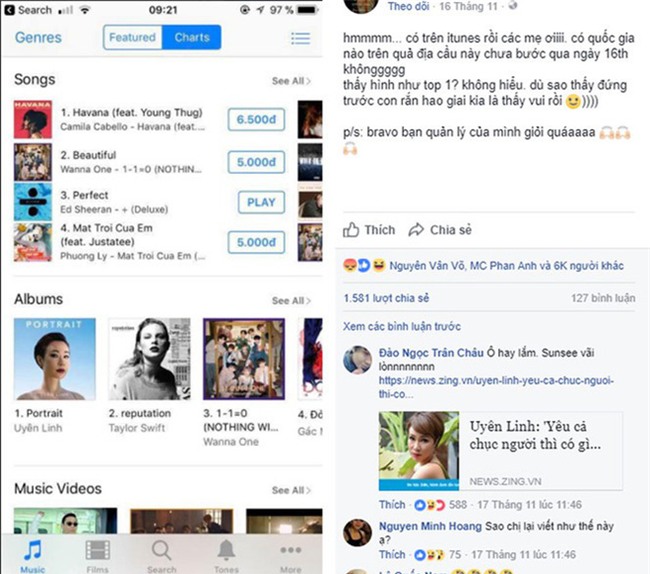Play the song Perfect
The height and width of the screenshot is (574, 650).
261,202
